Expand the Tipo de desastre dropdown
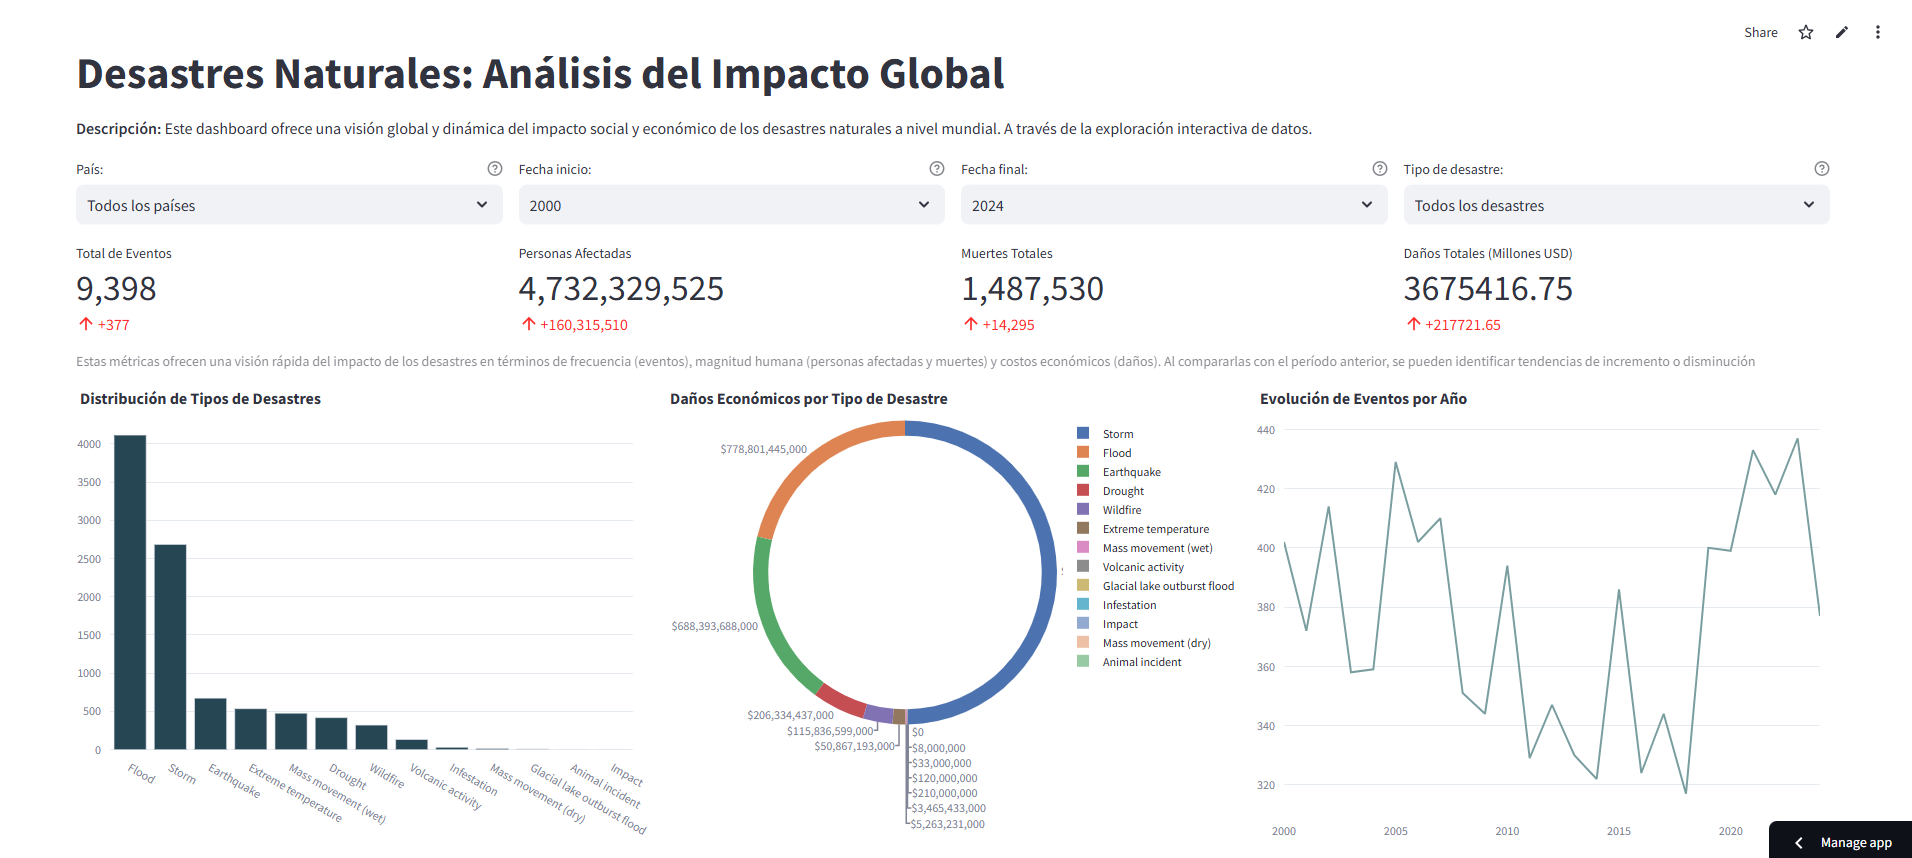The image size is (1912, 858). click(1616, 205)
